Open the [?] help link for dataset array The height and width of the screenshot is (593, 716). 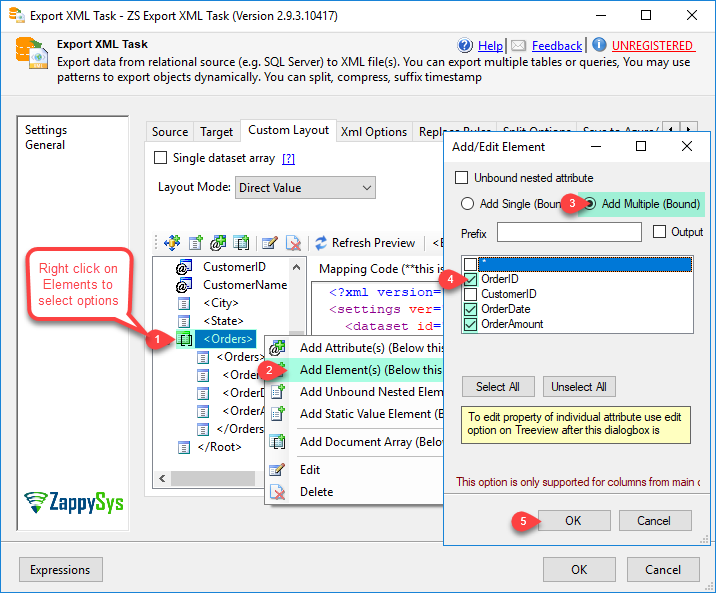click(x=288, y=158)
